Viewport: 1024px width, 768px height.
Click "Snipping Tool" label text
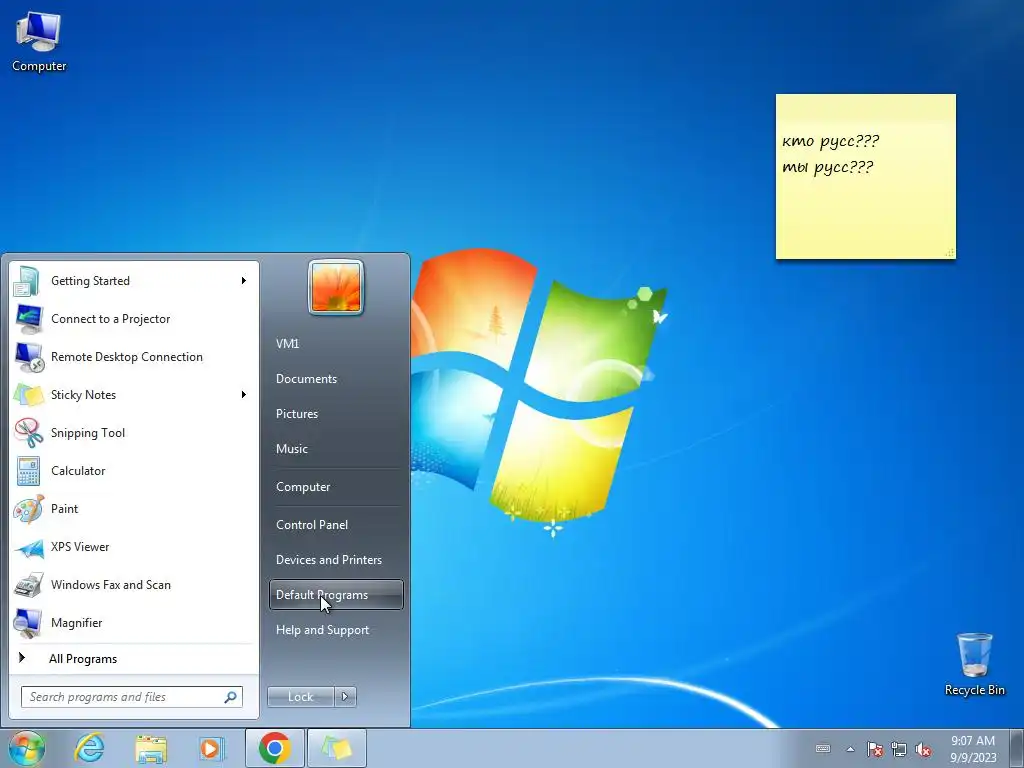[88, 433]
